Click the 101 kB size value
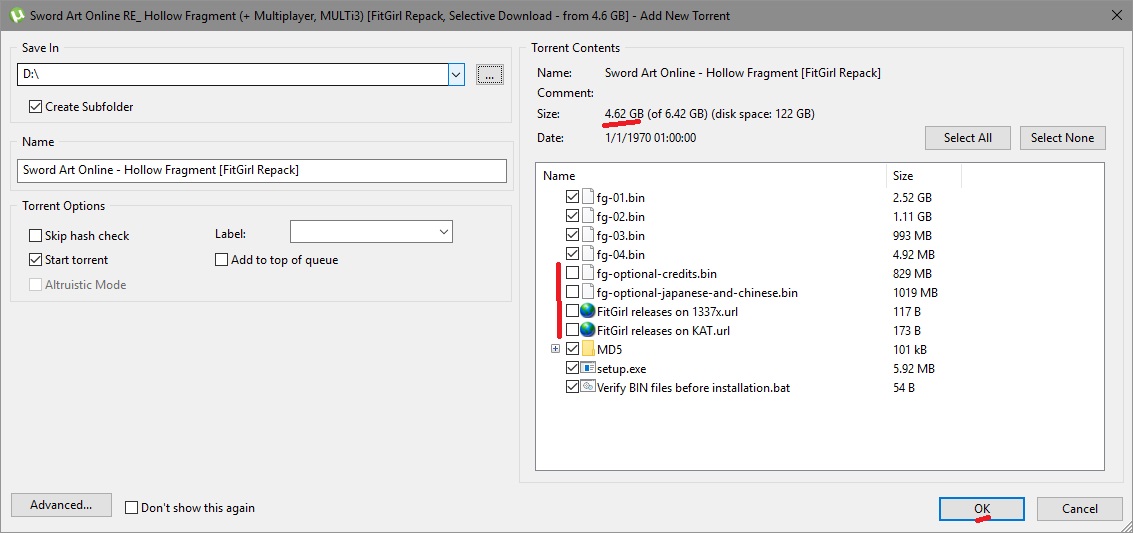The width and height of the screenshot is (1133, 533). click(910, 350)
